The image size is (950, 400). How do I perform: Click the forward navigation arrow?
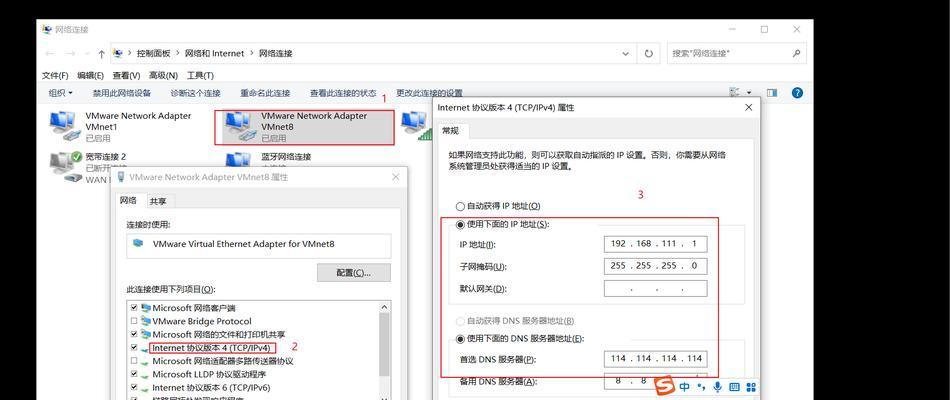70,53
